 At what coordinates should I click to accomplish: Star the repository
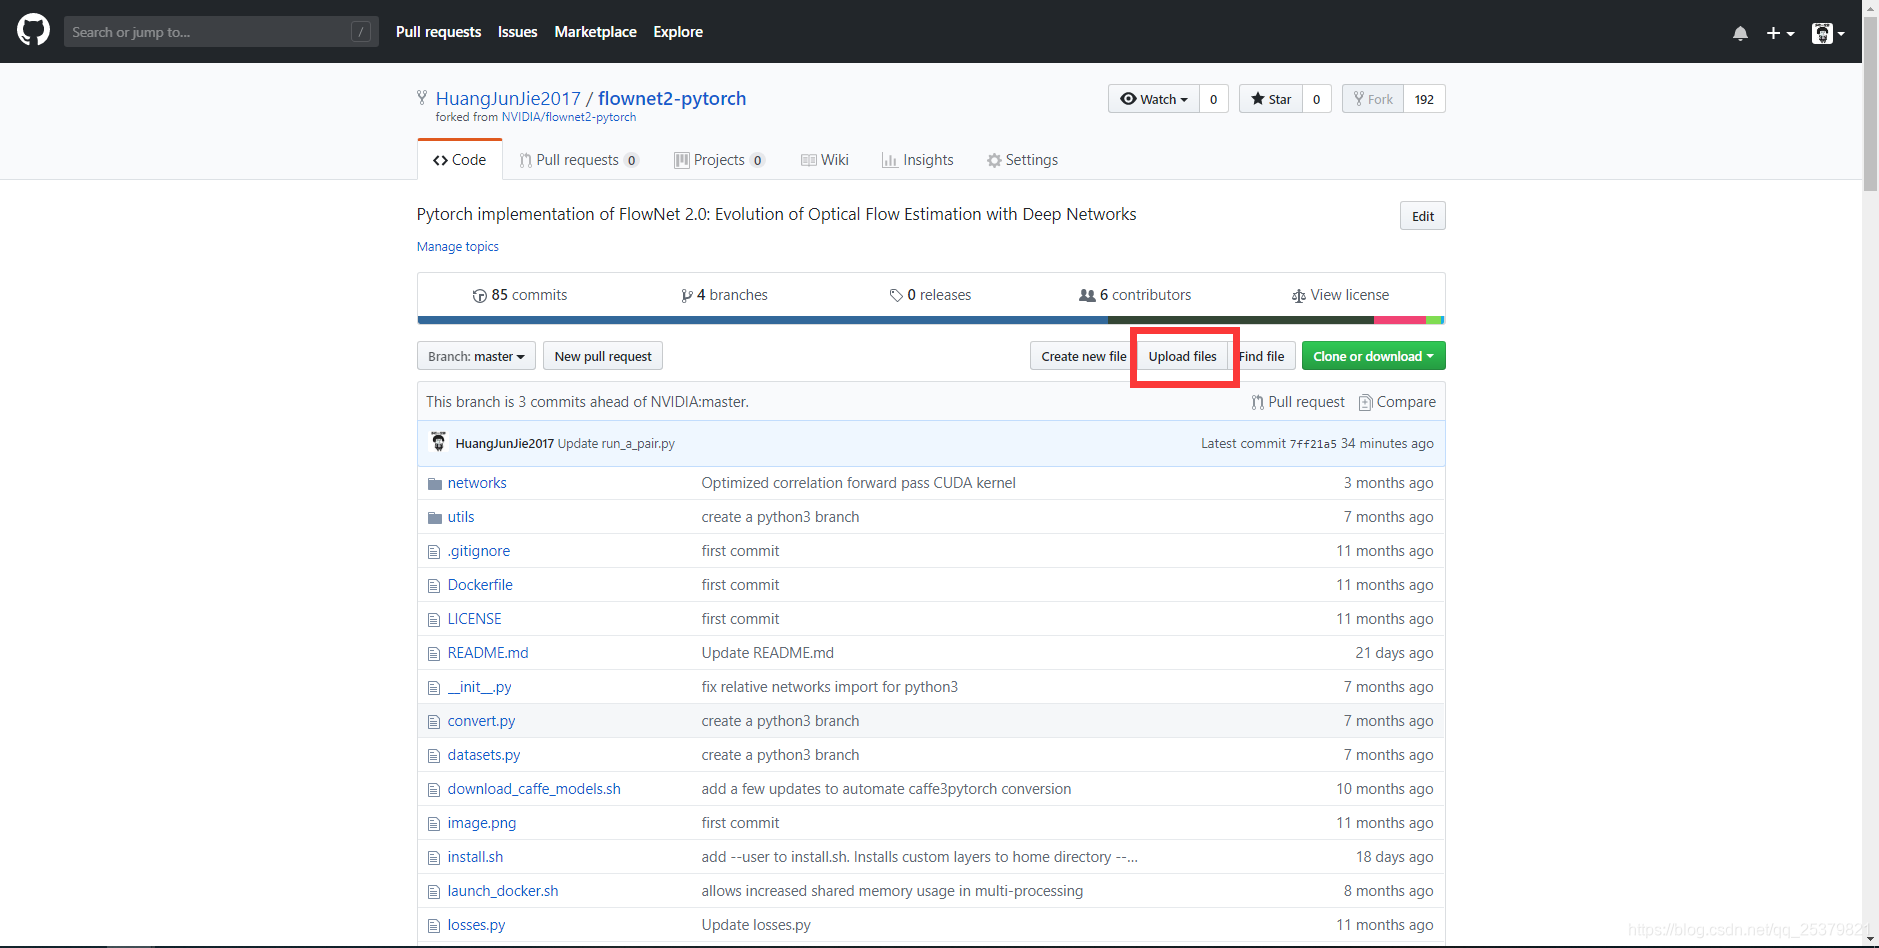pos(1271,99)
